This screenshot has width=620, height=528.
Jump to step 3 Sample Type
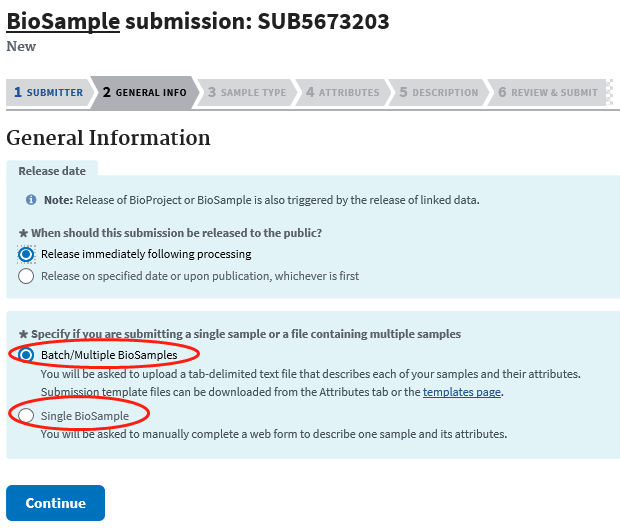246,93
